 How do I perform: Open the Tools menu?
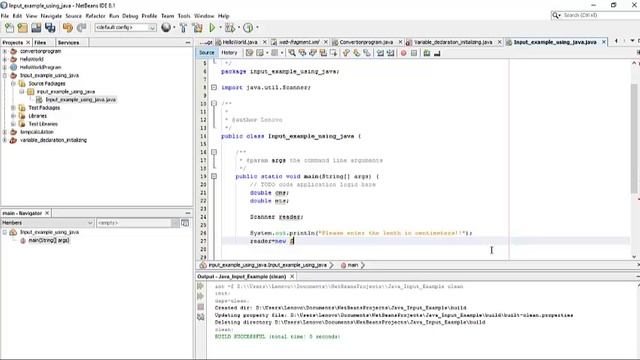(184, 16)
